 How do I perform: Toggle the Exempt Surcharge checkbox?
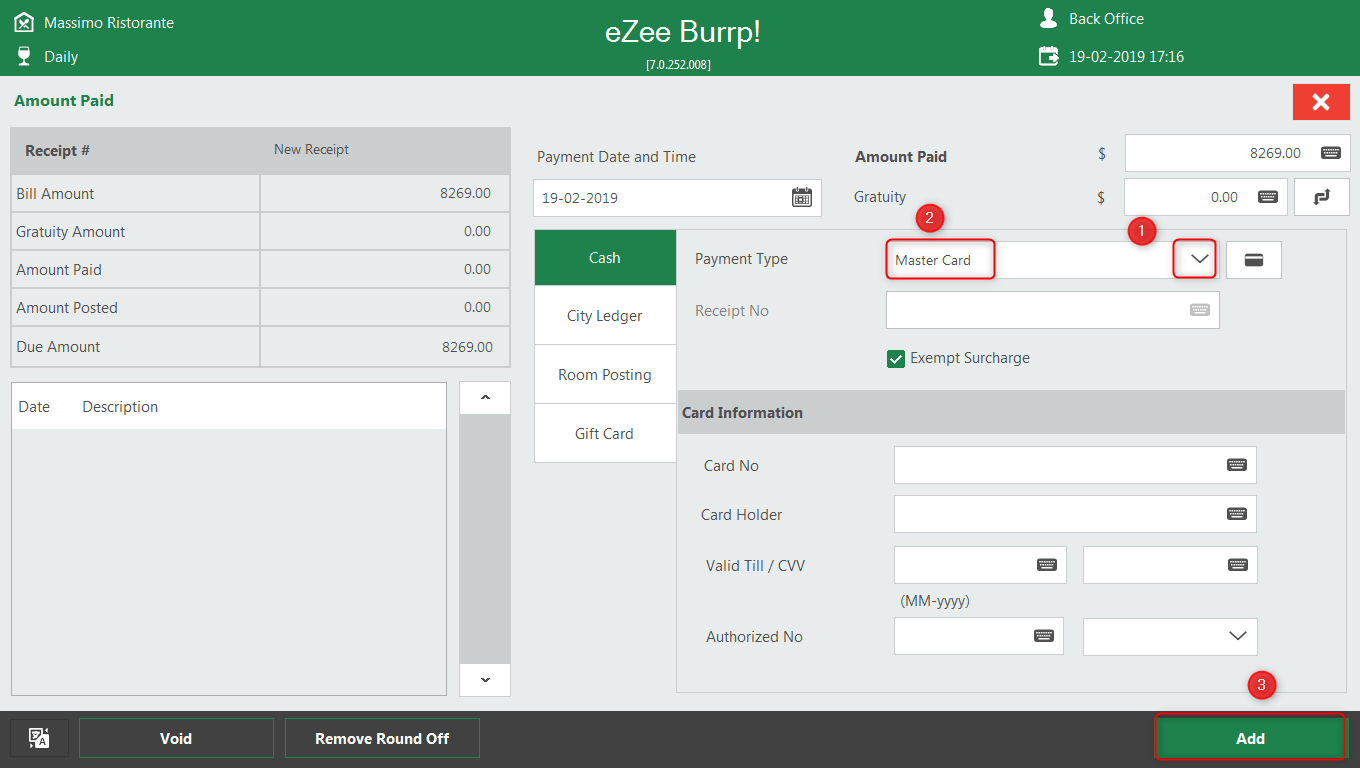(x=896, y=358)
